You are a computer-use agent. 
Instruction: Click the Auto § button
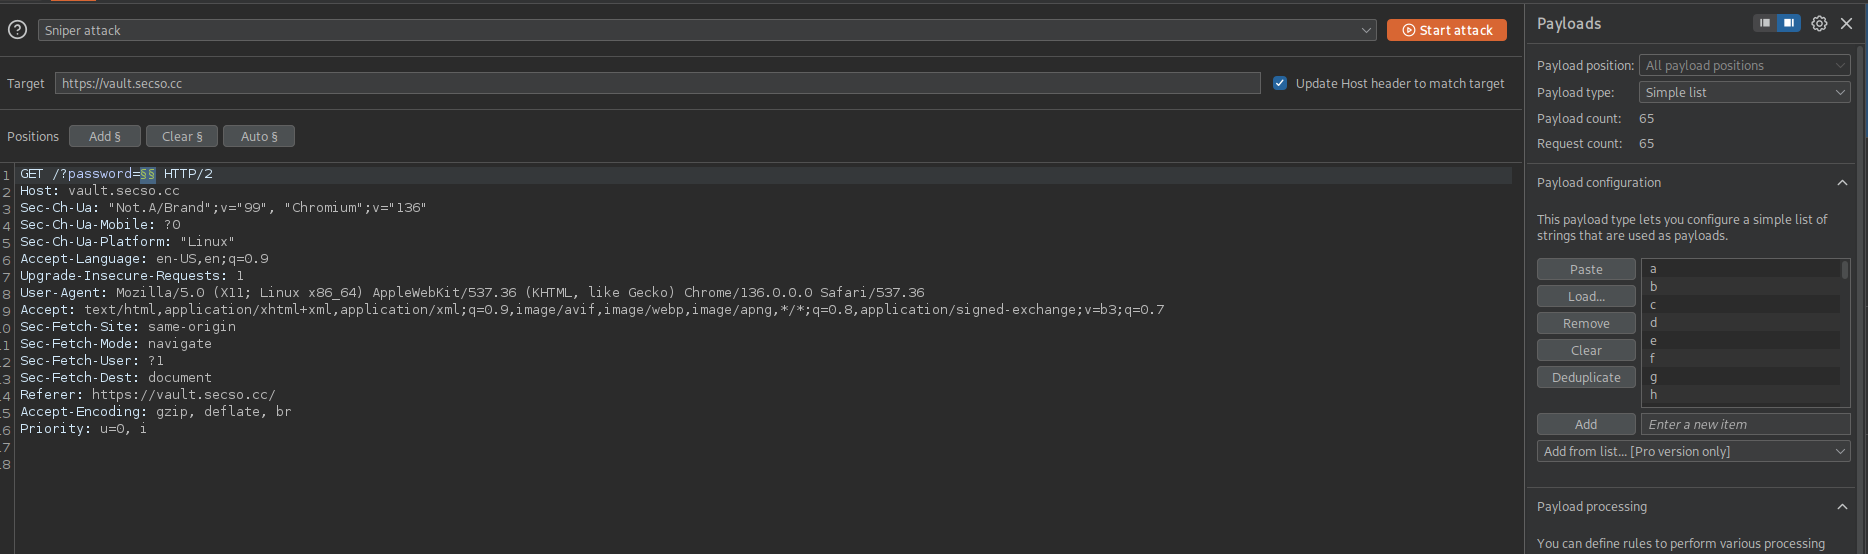click(259, 136)
